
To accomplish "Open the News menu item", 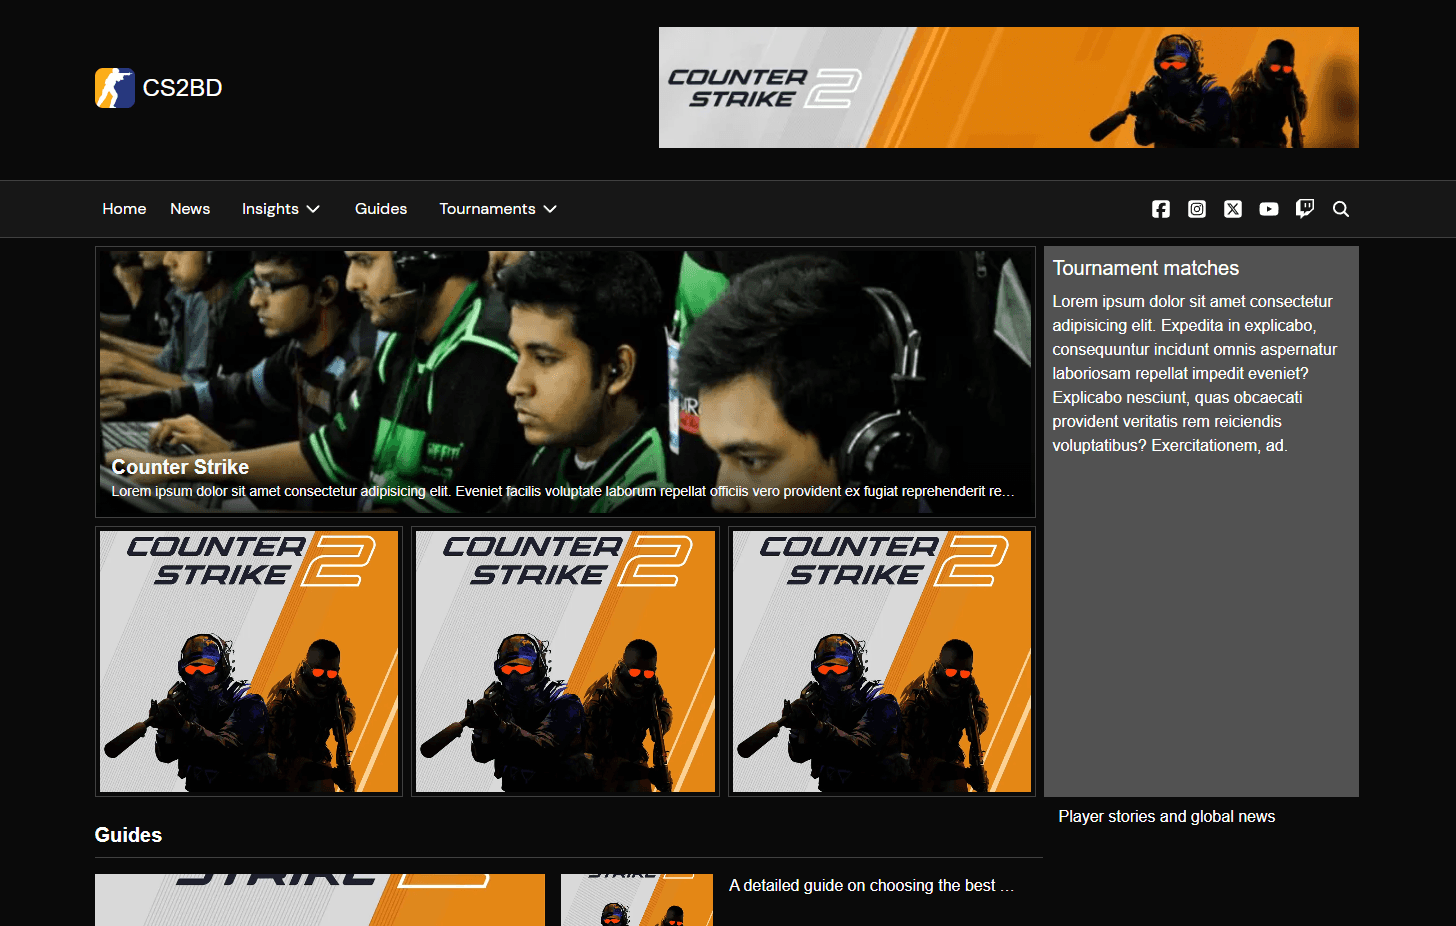I will coord(190,209).
